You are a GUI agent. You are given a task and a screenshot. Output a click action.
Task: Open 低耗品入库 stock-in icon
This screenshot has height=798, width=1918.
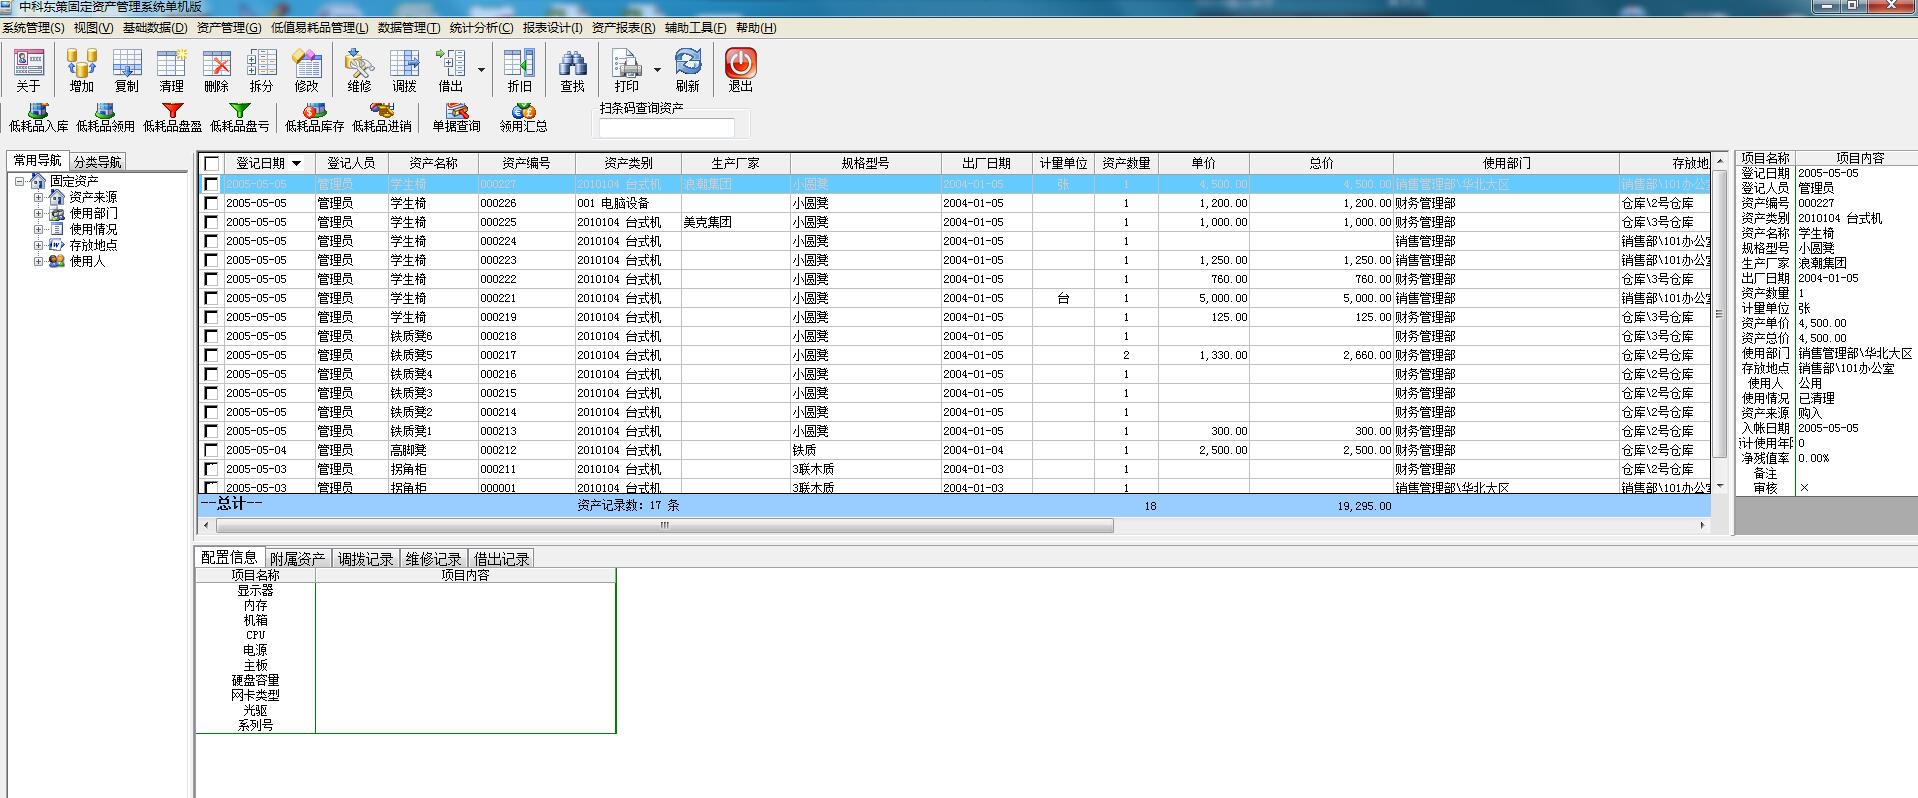point(38,117)
